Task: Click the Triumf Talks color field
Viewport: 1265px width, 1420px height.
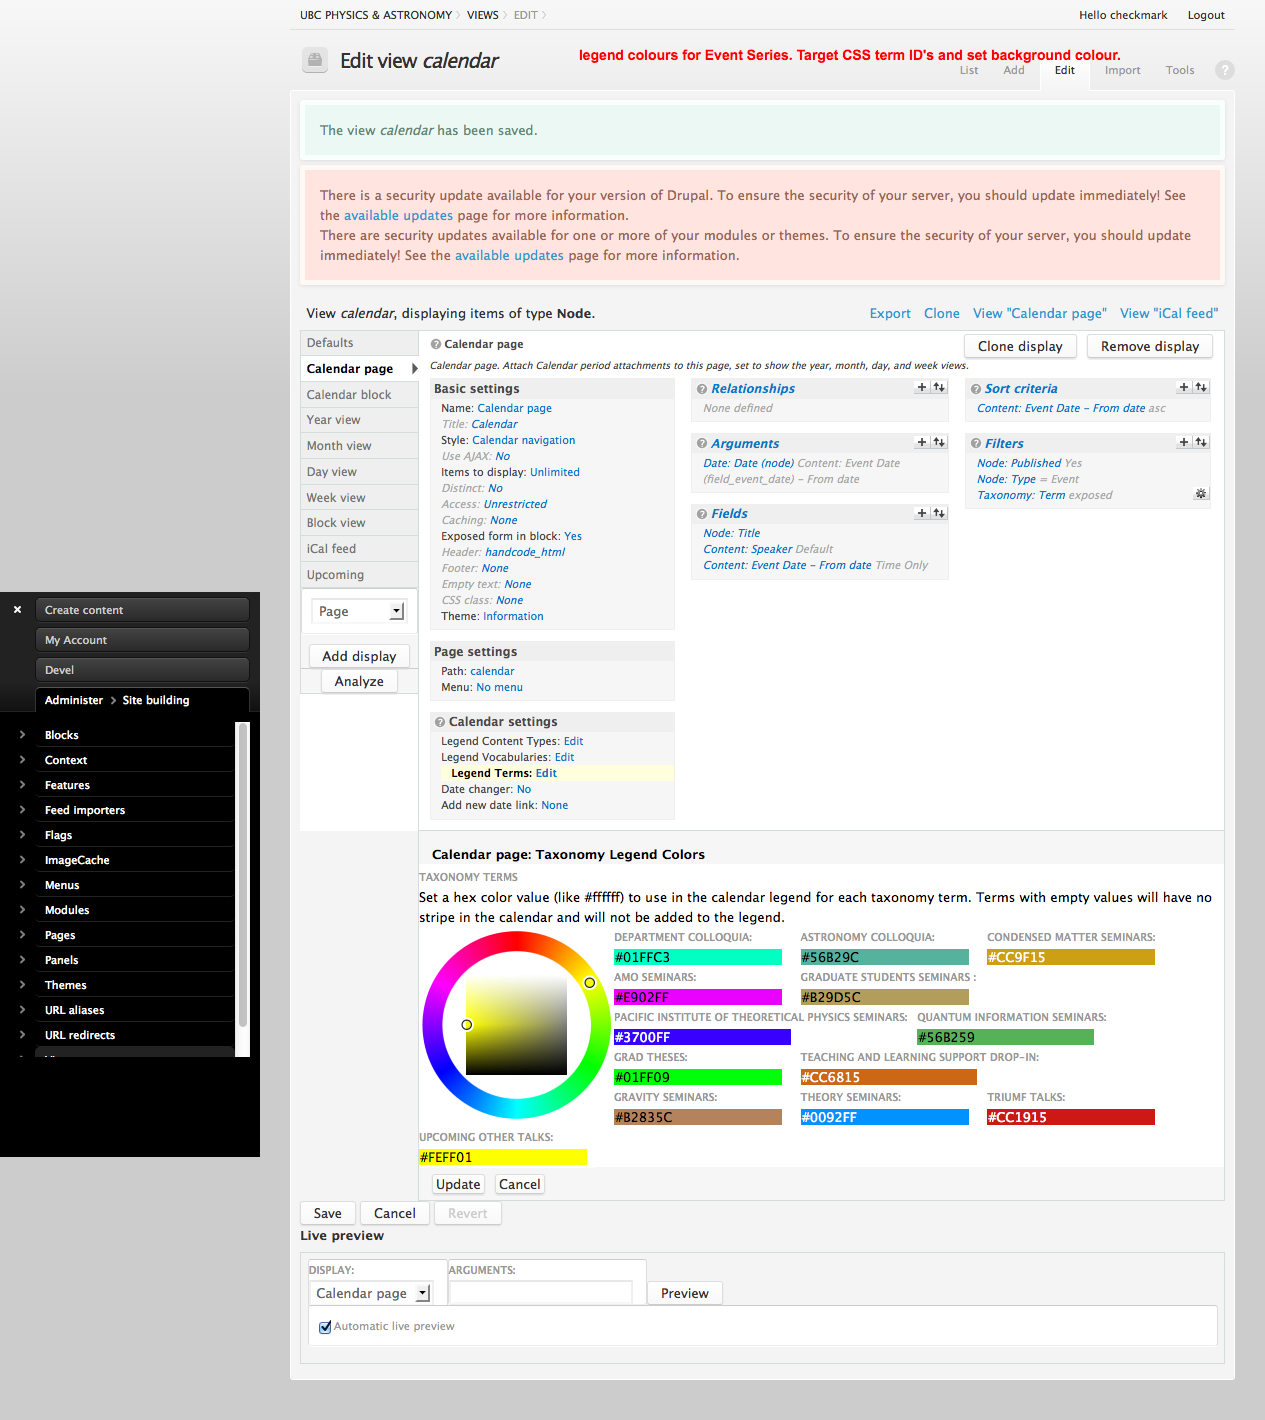Action: pyautogui.click(x=1070, y=1117)
